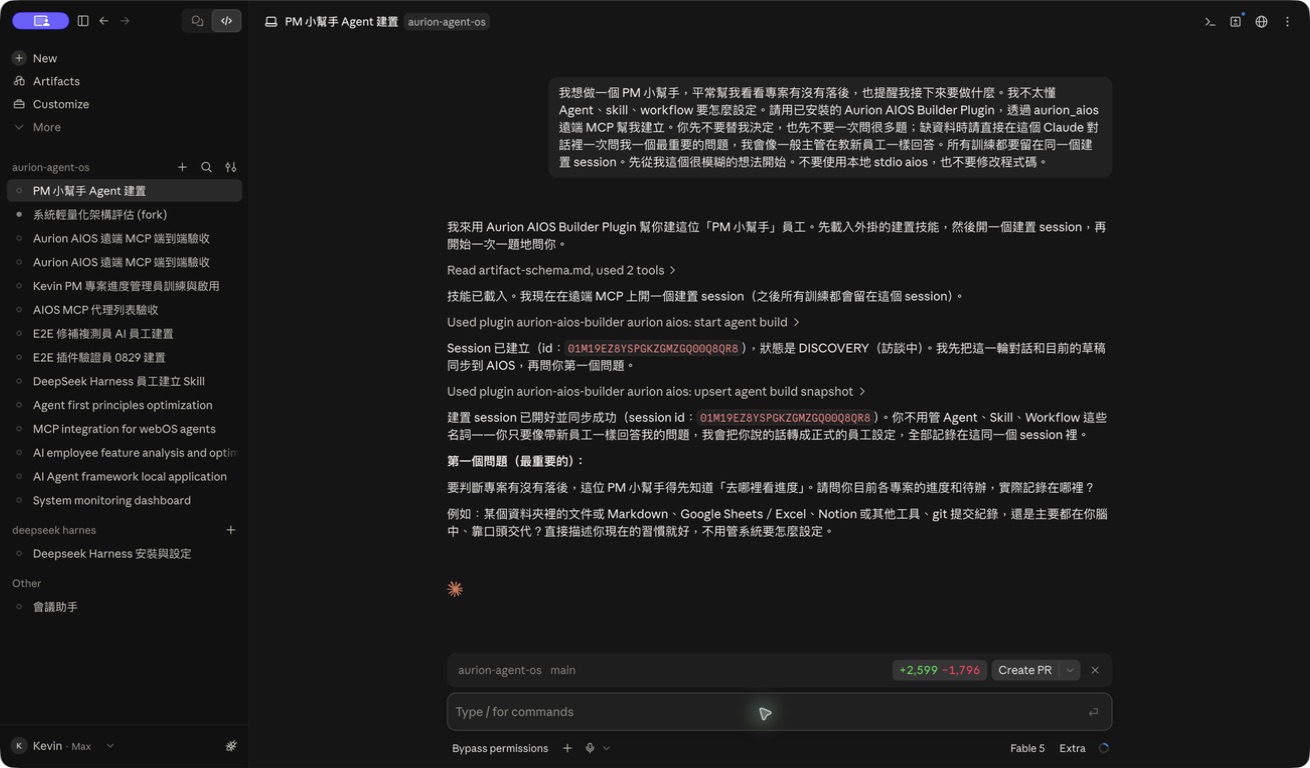Open 'AI employee feature analysis' session
The height and width of the screenshot is (768, 1310).
[x=124, y=453]
